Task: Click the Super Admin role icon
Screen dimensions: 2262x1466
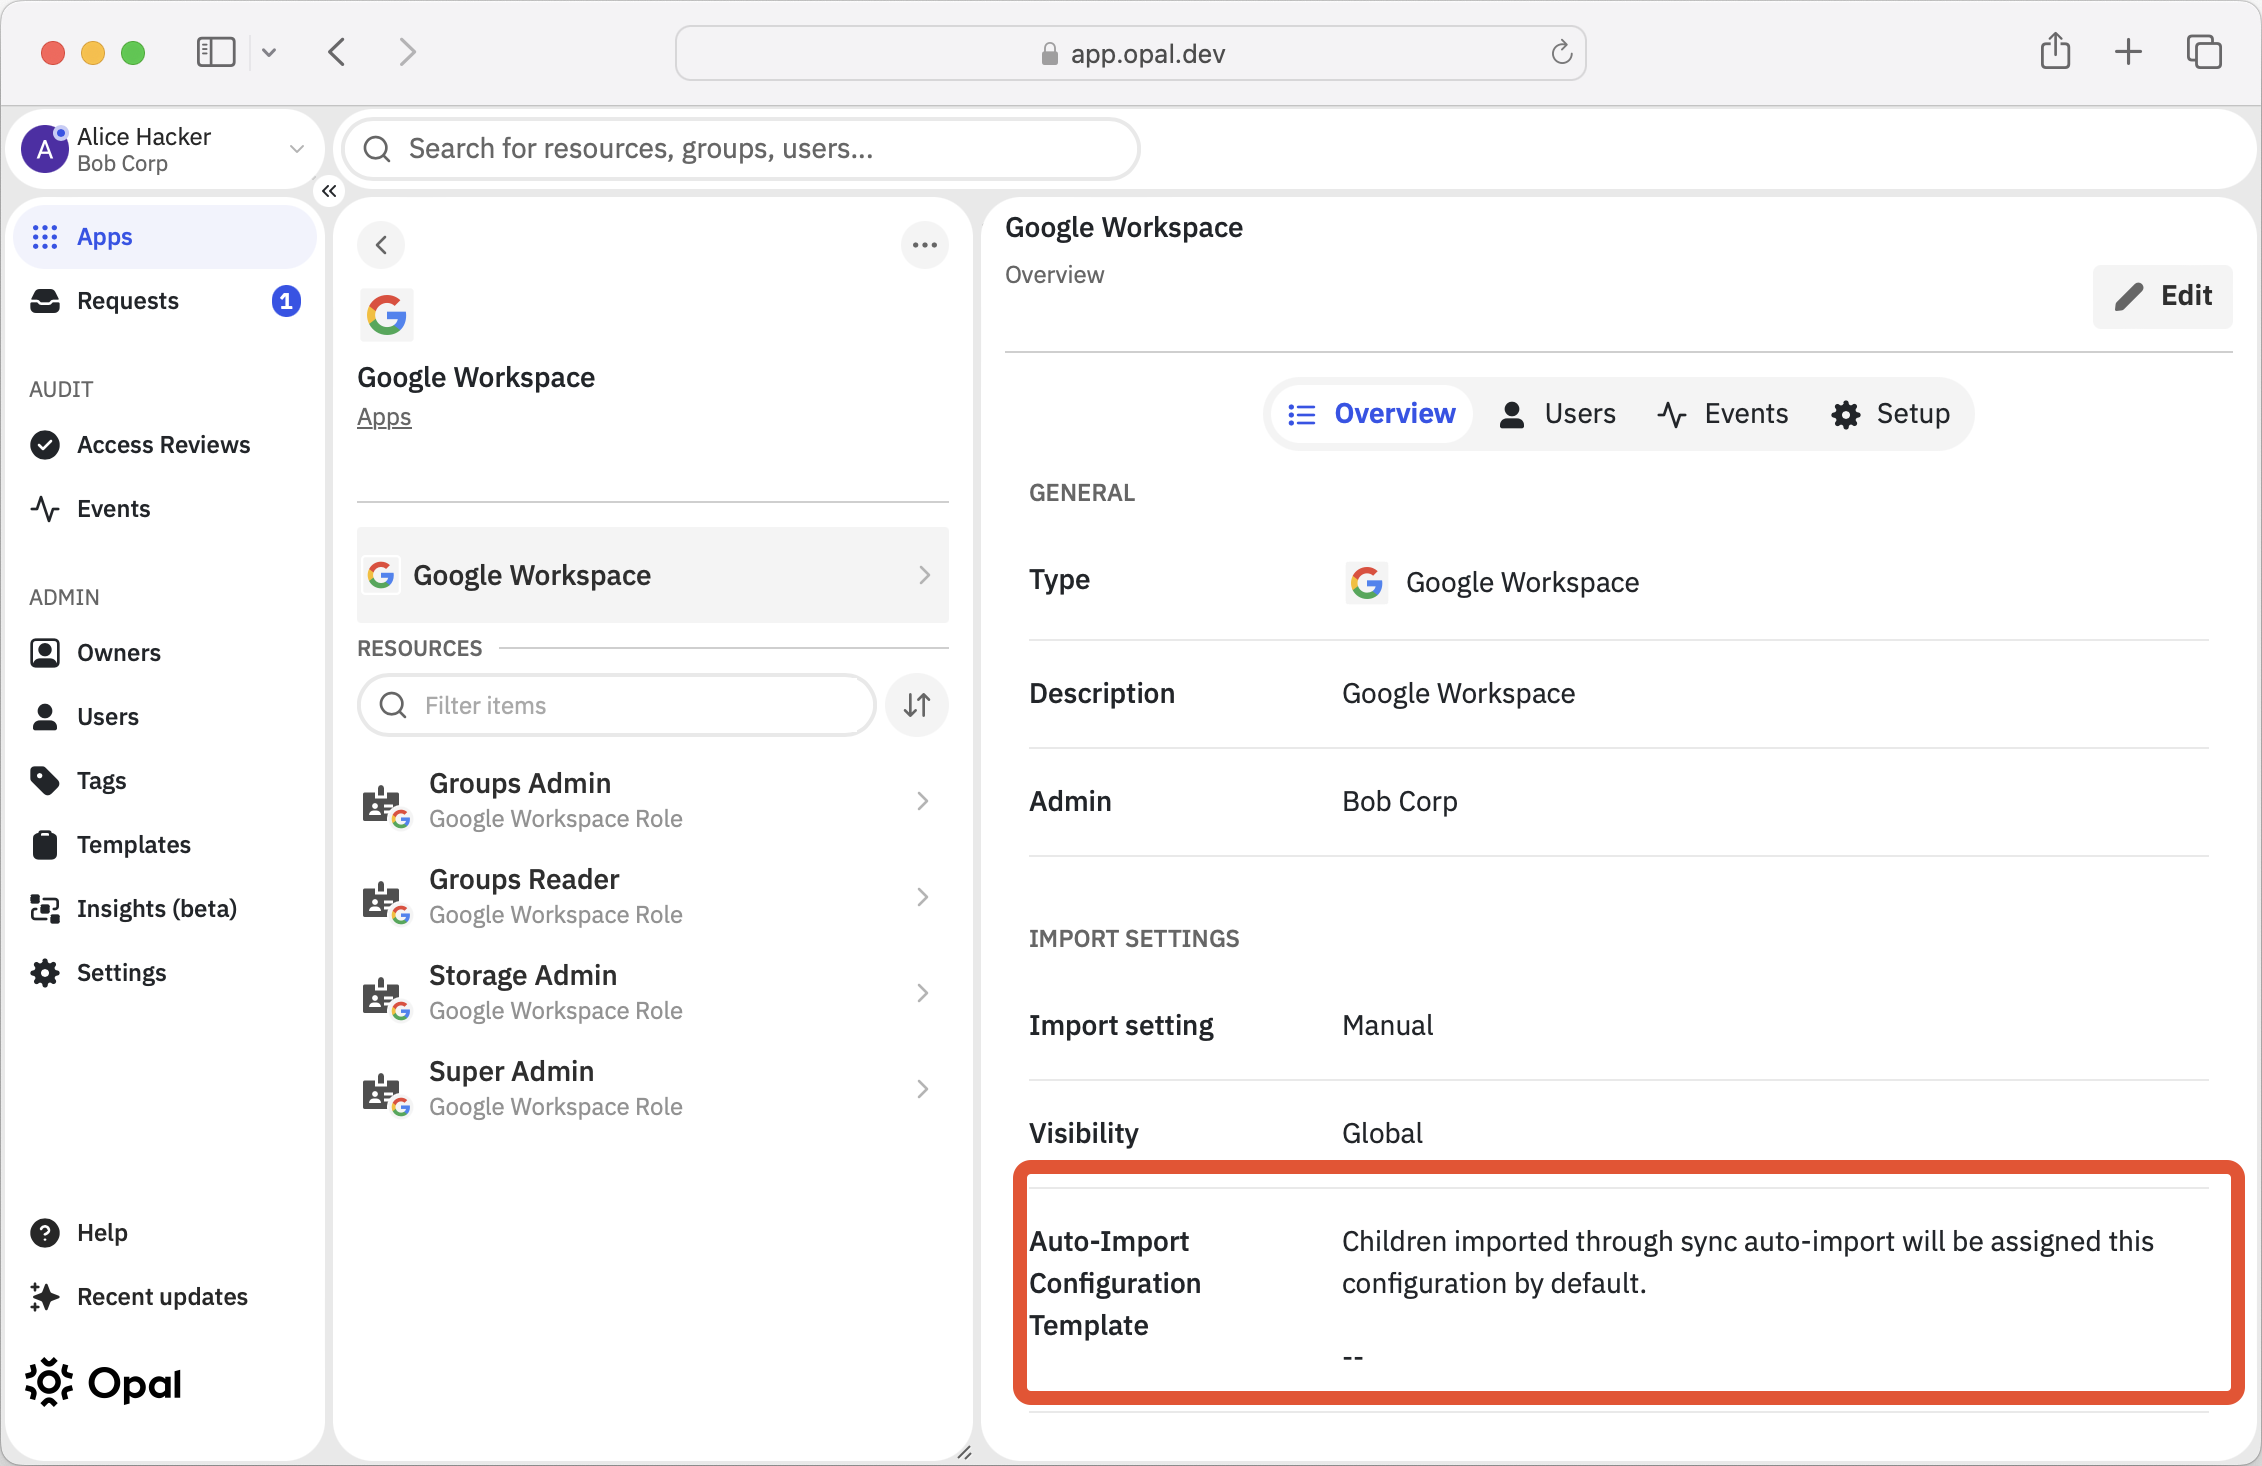Action: 386,1093
